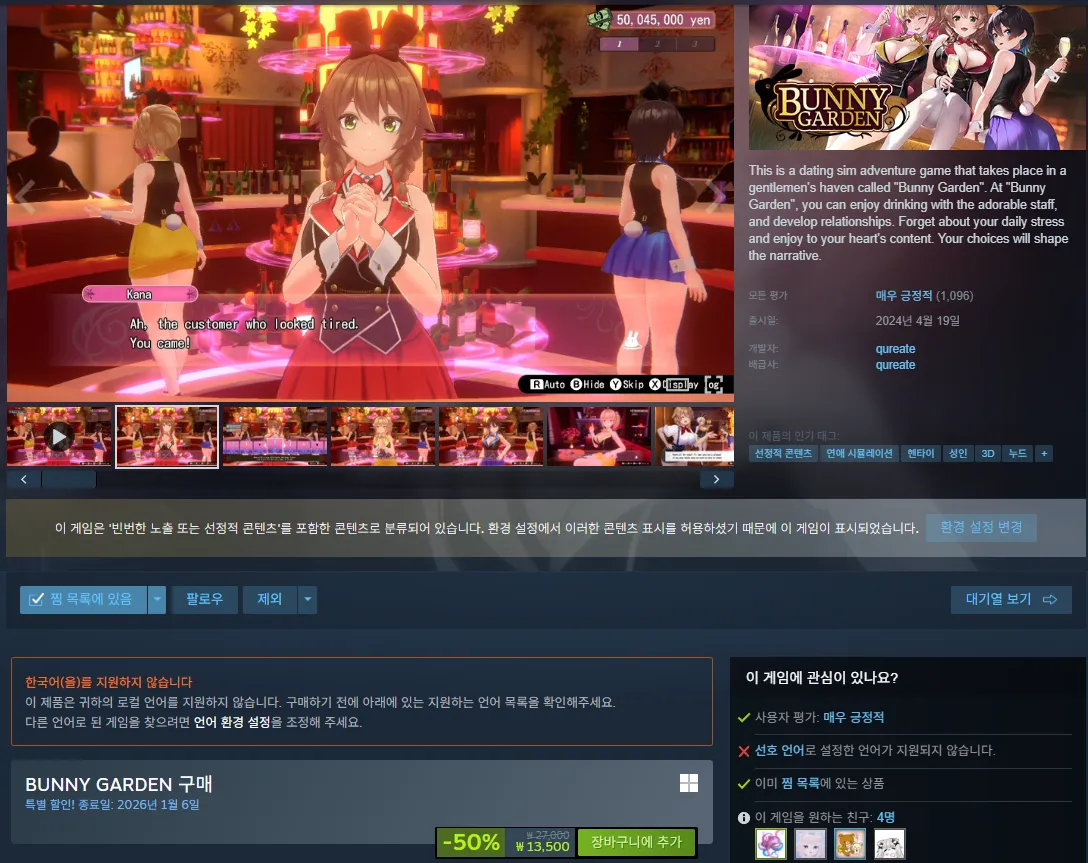
Task: Click the 장바구니에 추가 button
Action: [636, 842]
